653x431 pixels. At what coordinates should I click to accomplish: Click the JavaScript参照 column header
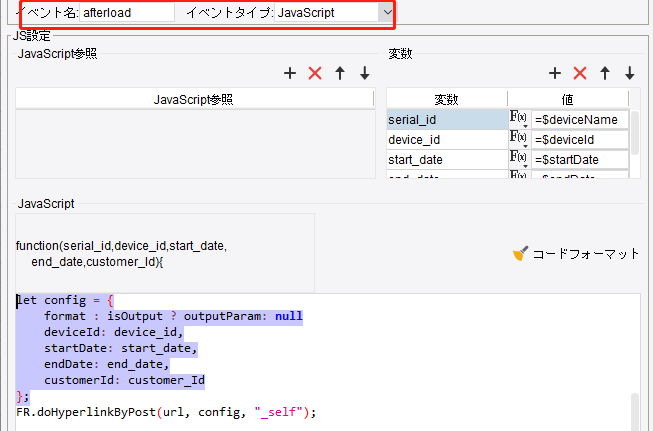tap(194, 100)
